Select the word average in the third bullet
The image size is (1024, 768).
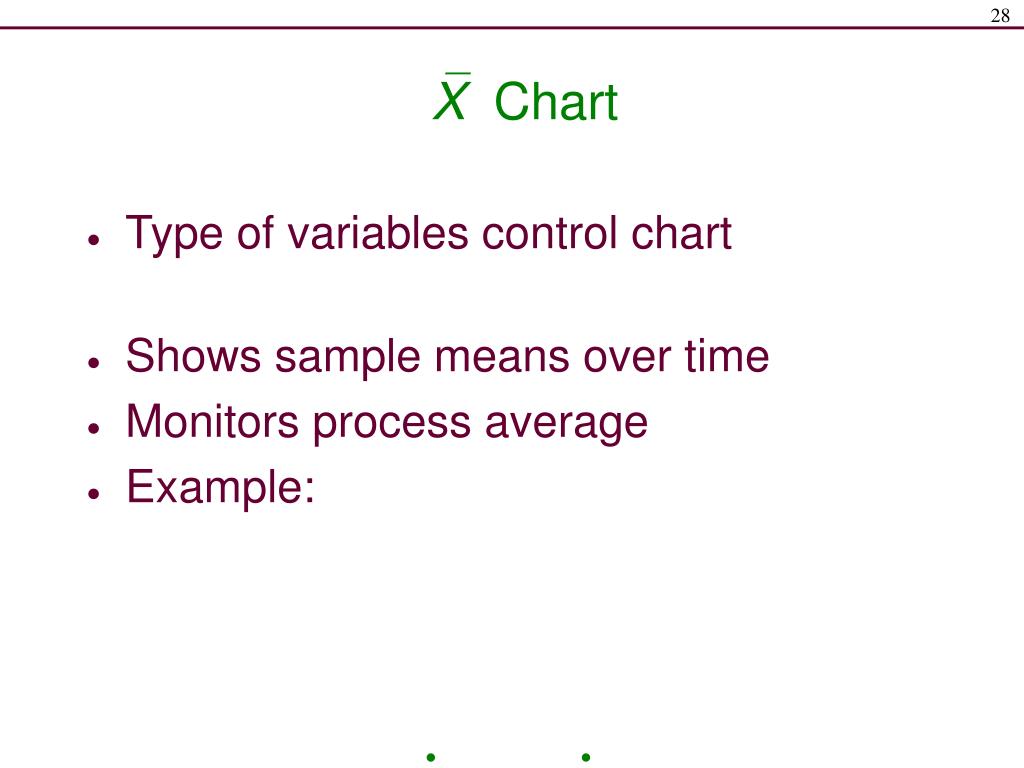566,426
